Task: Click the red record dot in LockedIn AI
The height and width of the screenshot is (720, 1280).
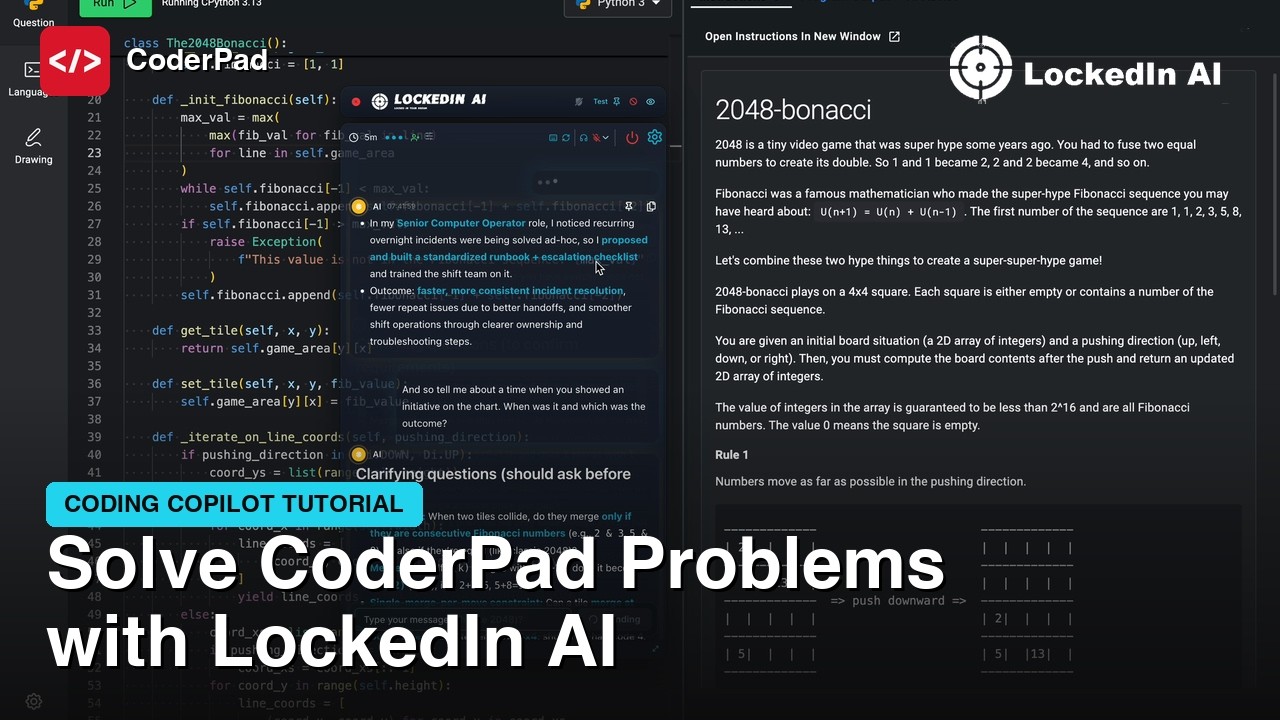Action: (356, 102)
